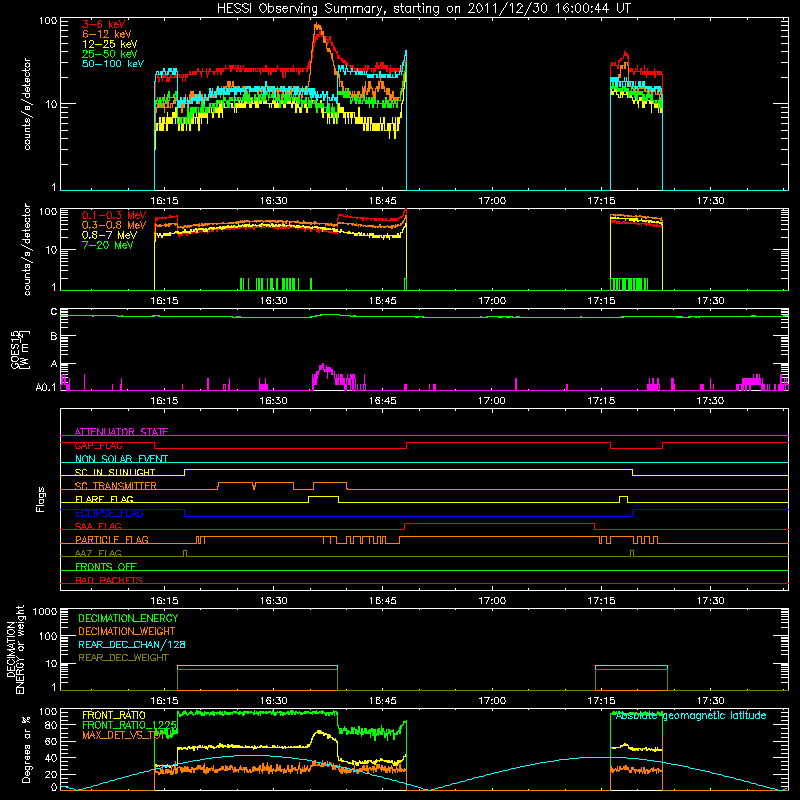Click the 0.1-0.3 MeV legend label
The height and width of the screenshot is (800, 800).
[114, 215]
